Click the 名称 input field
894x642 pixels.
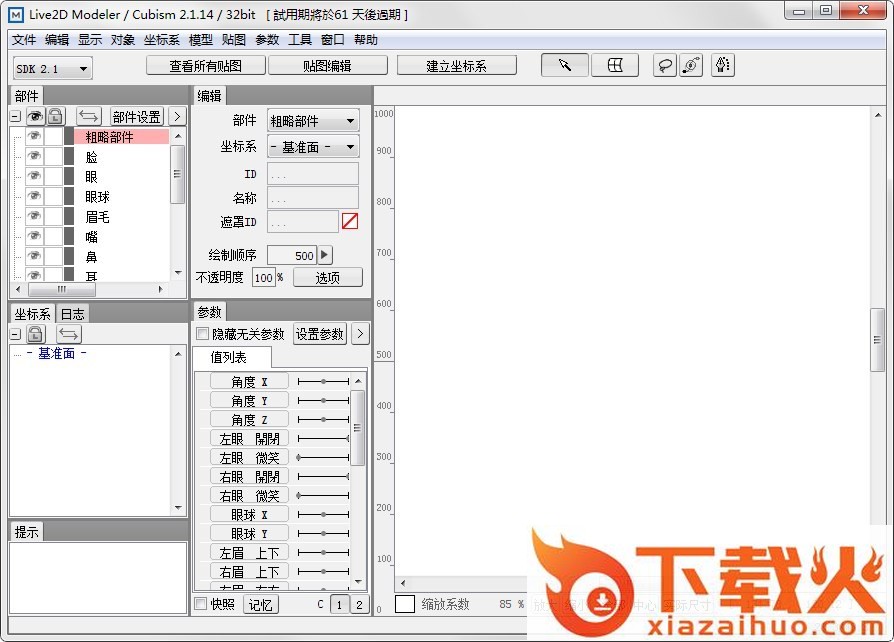(313, 198)
